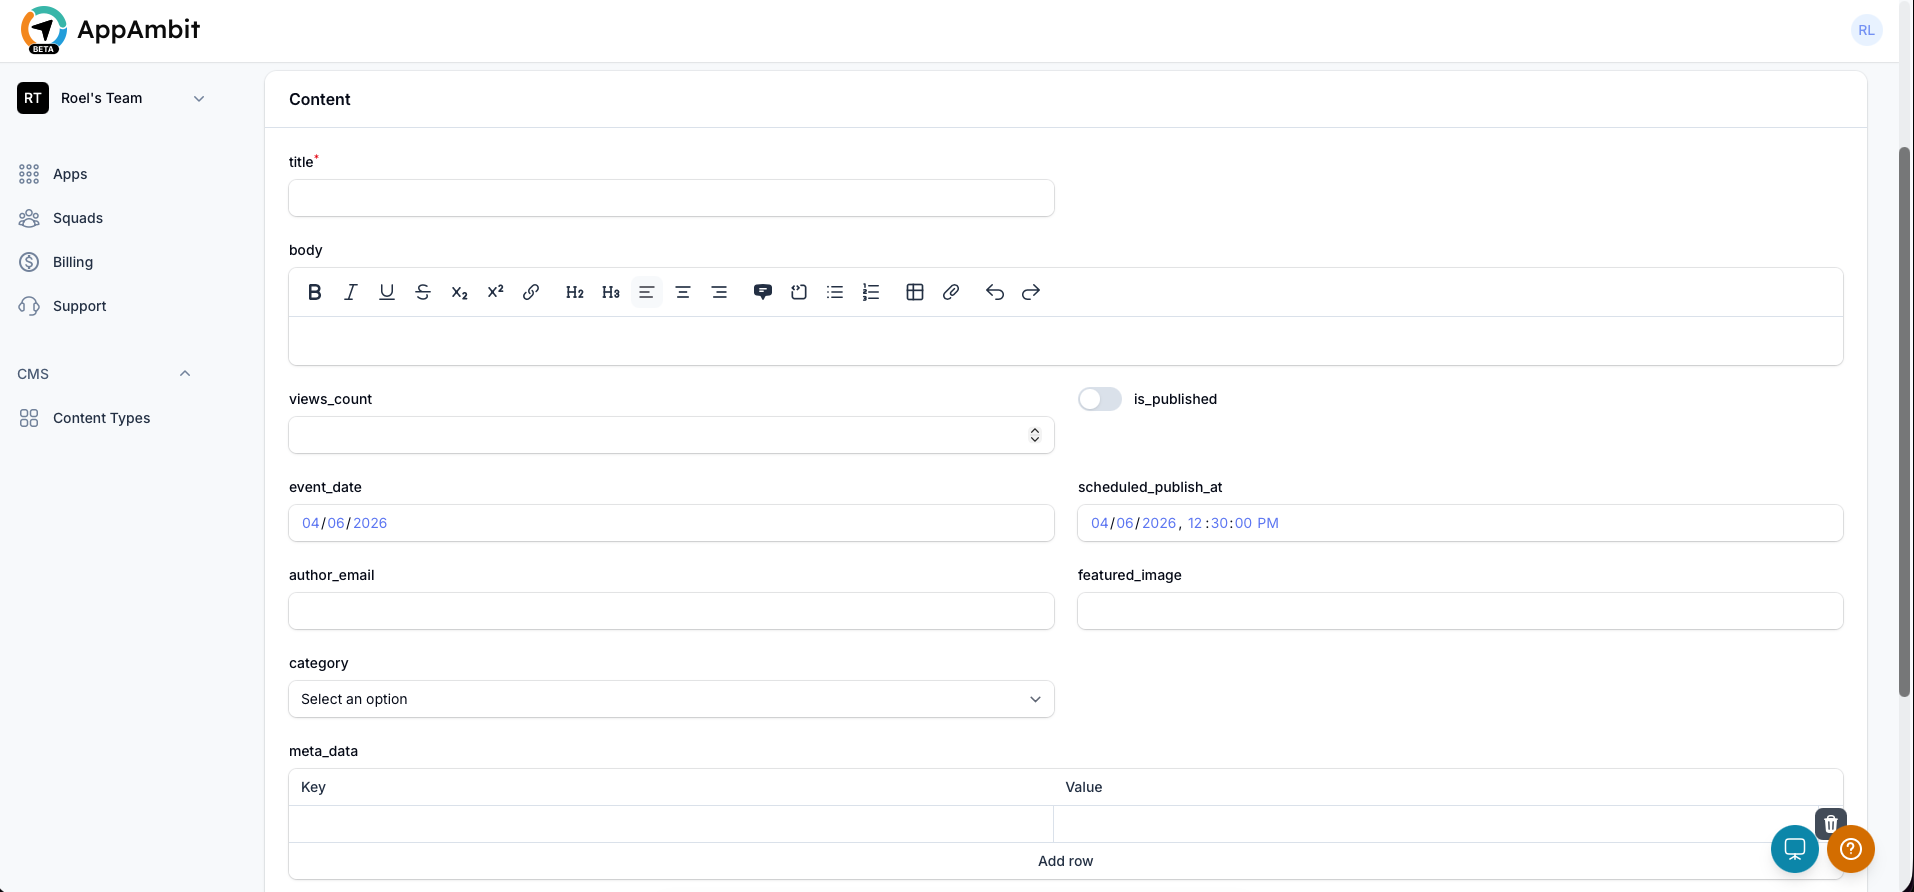Undo last edit in body
The image size is (1914, 892).
click(995, 292)
